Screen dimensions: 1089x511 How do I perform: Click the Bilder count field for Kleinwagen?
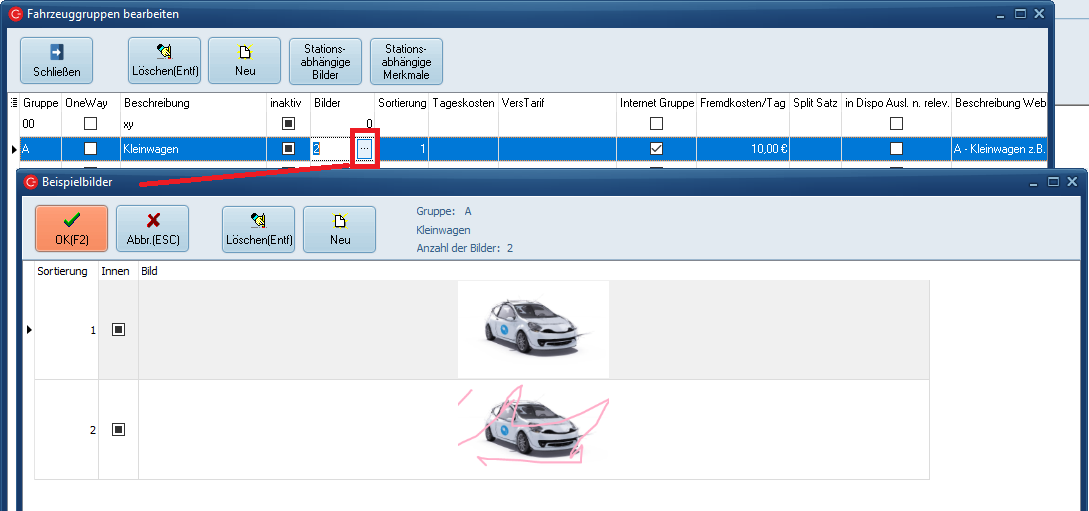pos(331,148)
